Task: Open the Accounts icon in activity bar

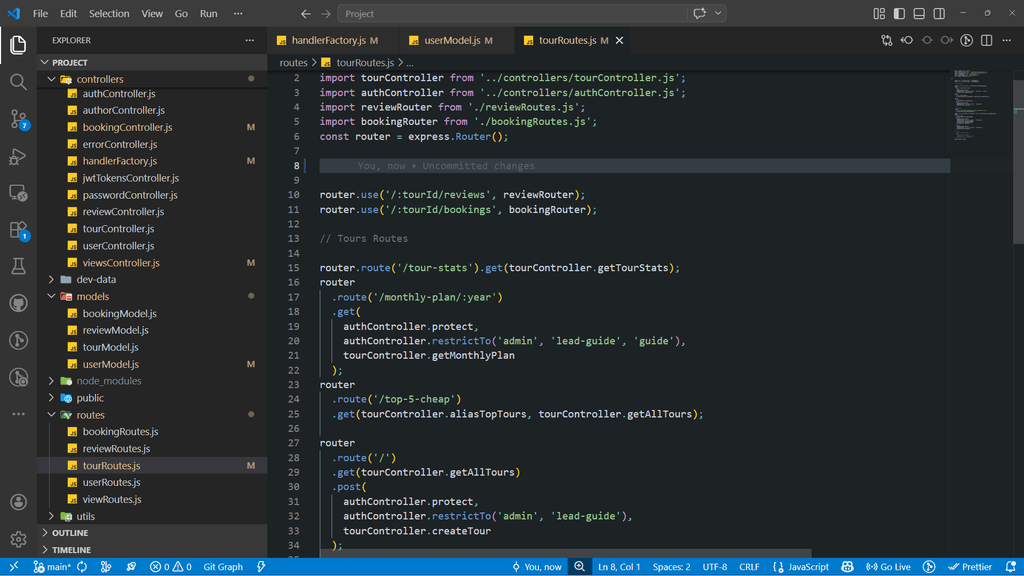Action: (x=18, y=502)
